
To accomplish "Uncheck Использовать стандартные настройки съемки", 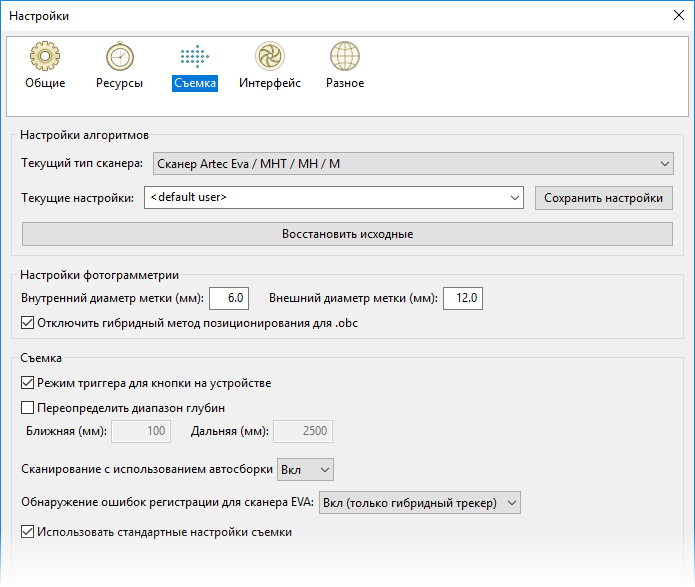I will (28, 533).
